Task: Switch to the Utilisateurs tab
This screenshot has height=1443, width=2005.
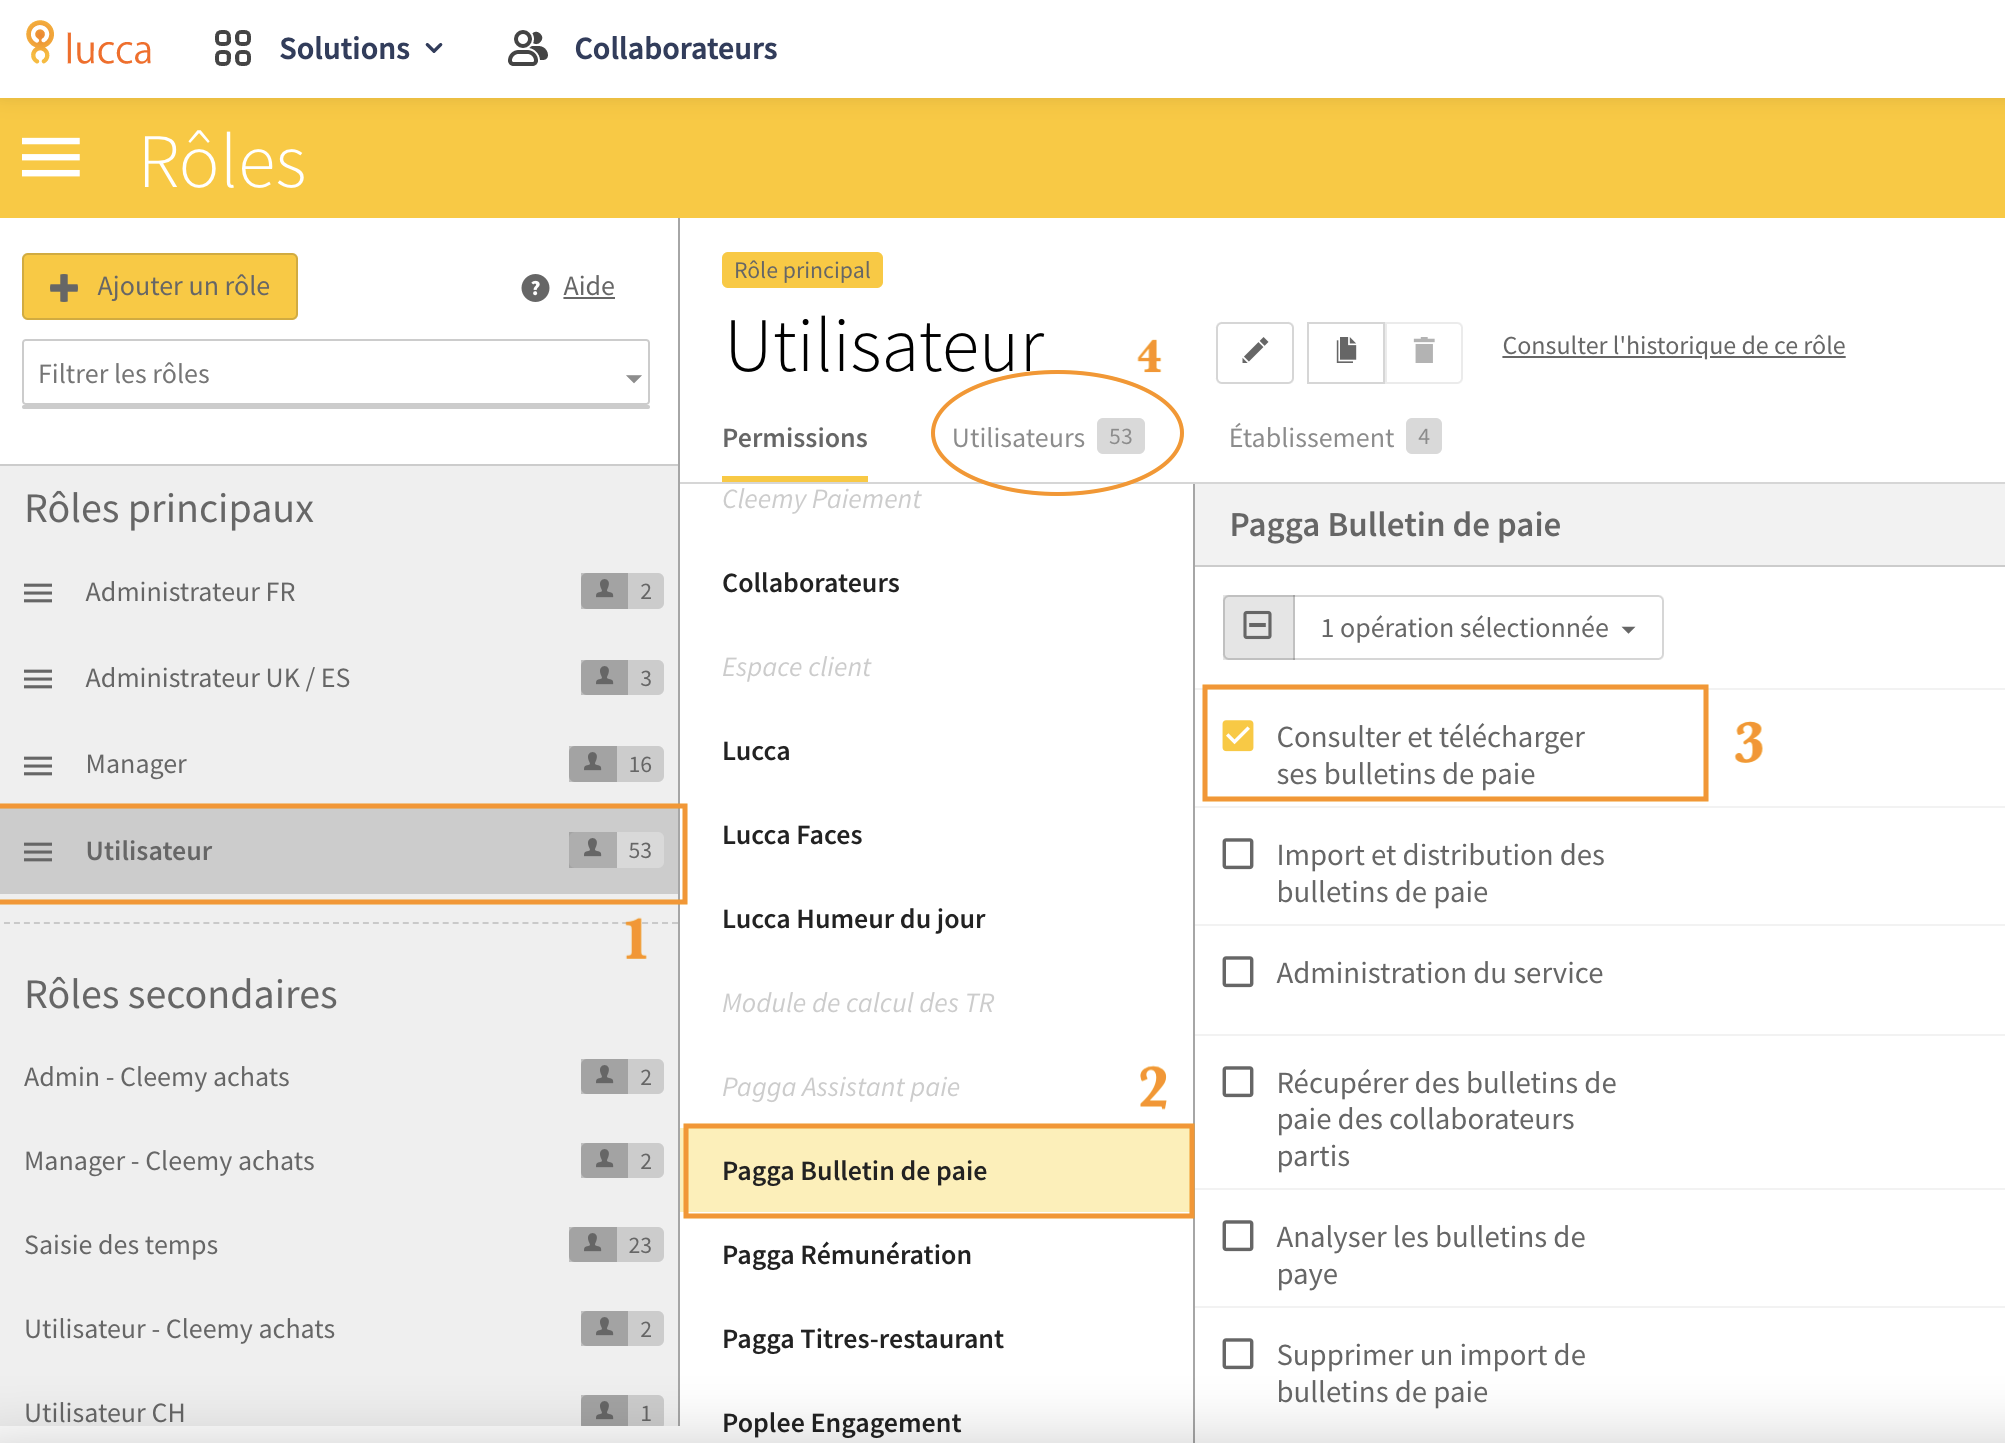Action: [x=1047, y=437]
